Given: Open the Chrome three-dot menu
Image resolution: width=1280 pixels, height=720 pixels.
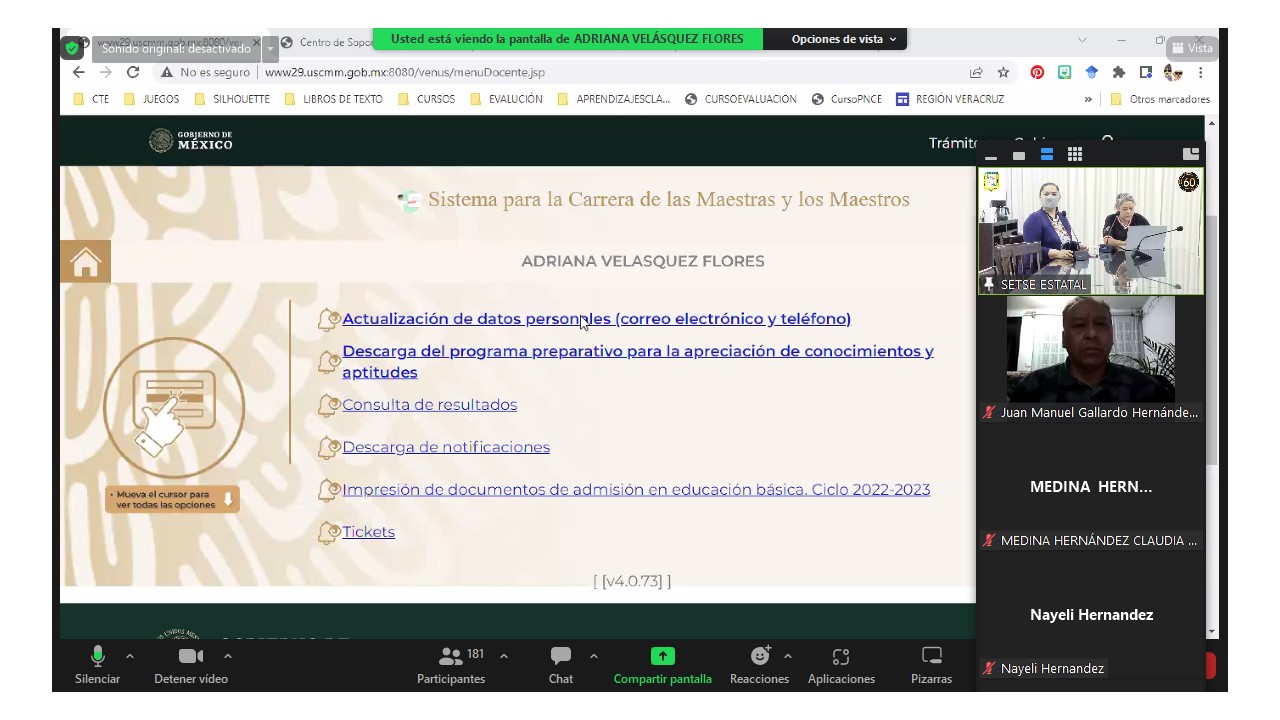Looking at the screenshot, I should pos(1200,72).
